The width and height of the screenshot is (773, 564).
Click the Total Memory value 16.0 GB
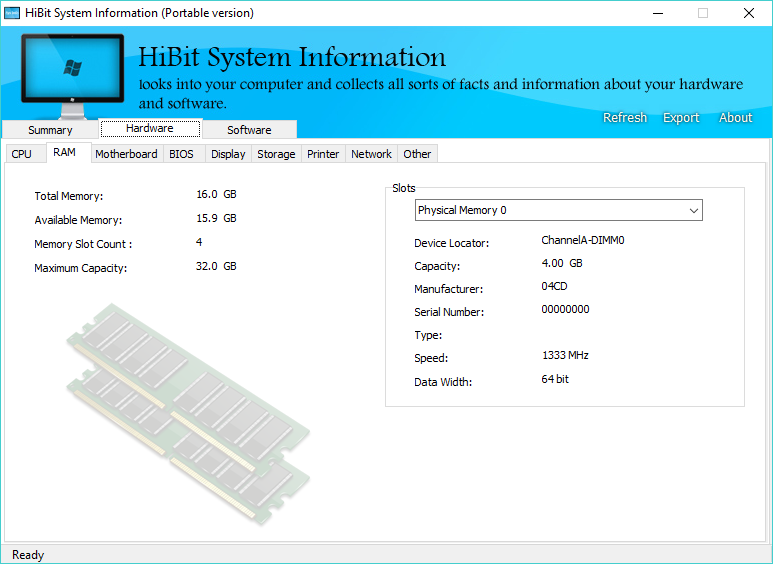[216, 194]
